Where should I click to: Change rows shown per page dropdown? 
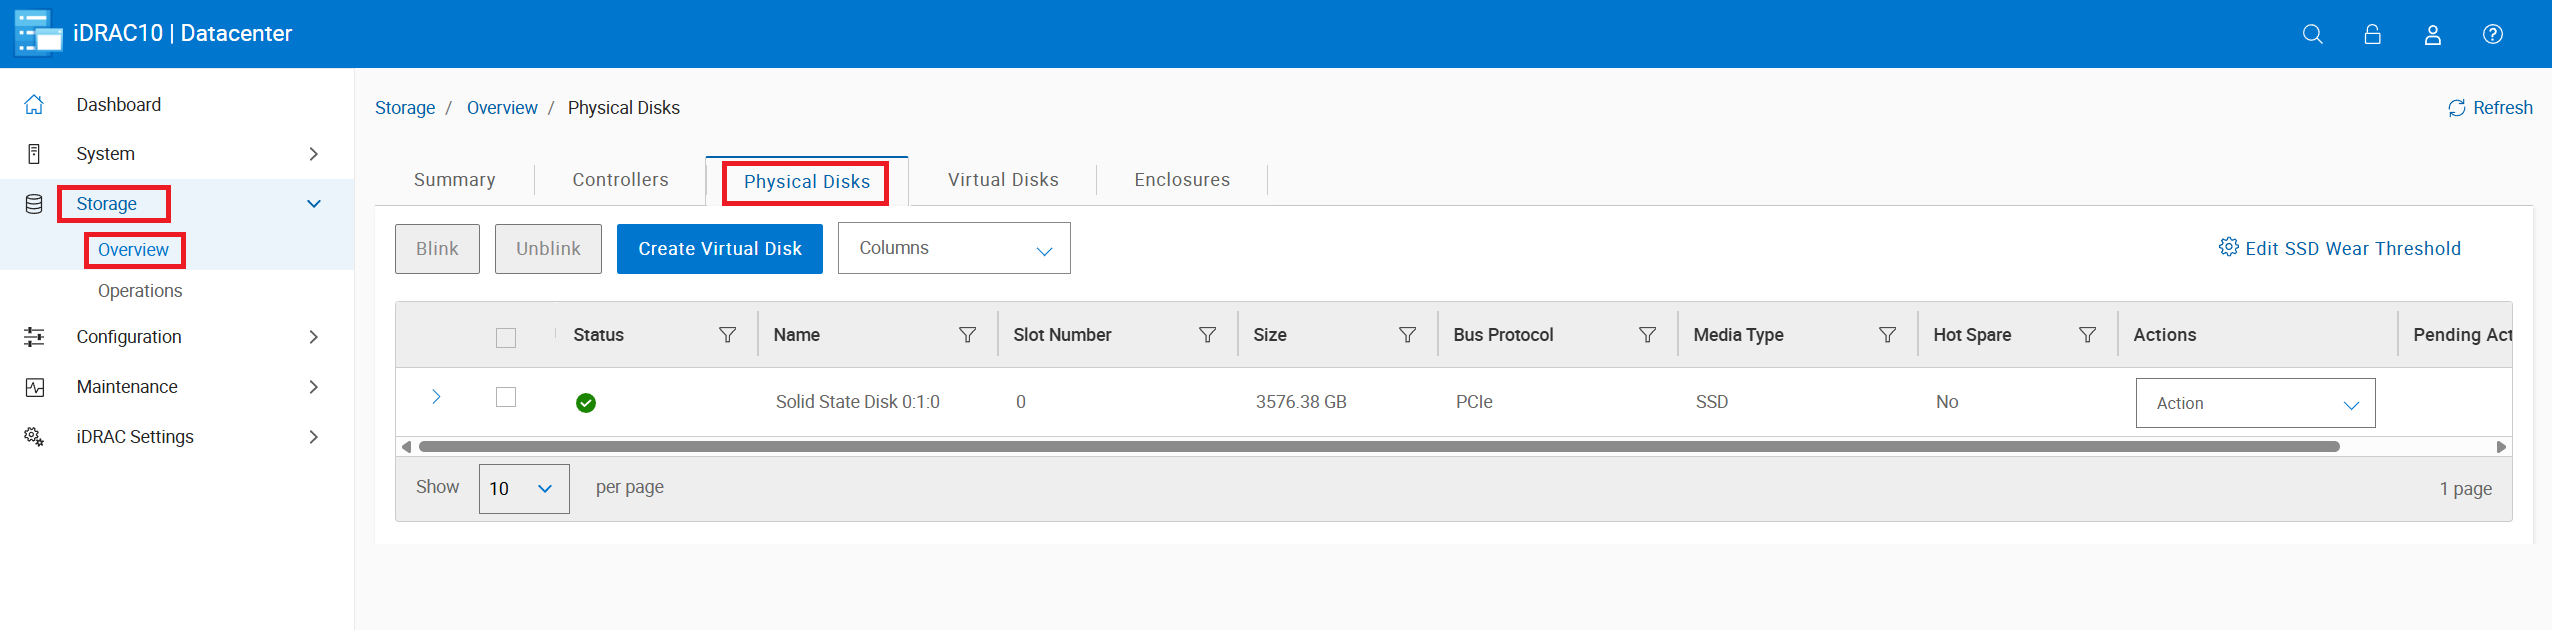tap(523, 488)
